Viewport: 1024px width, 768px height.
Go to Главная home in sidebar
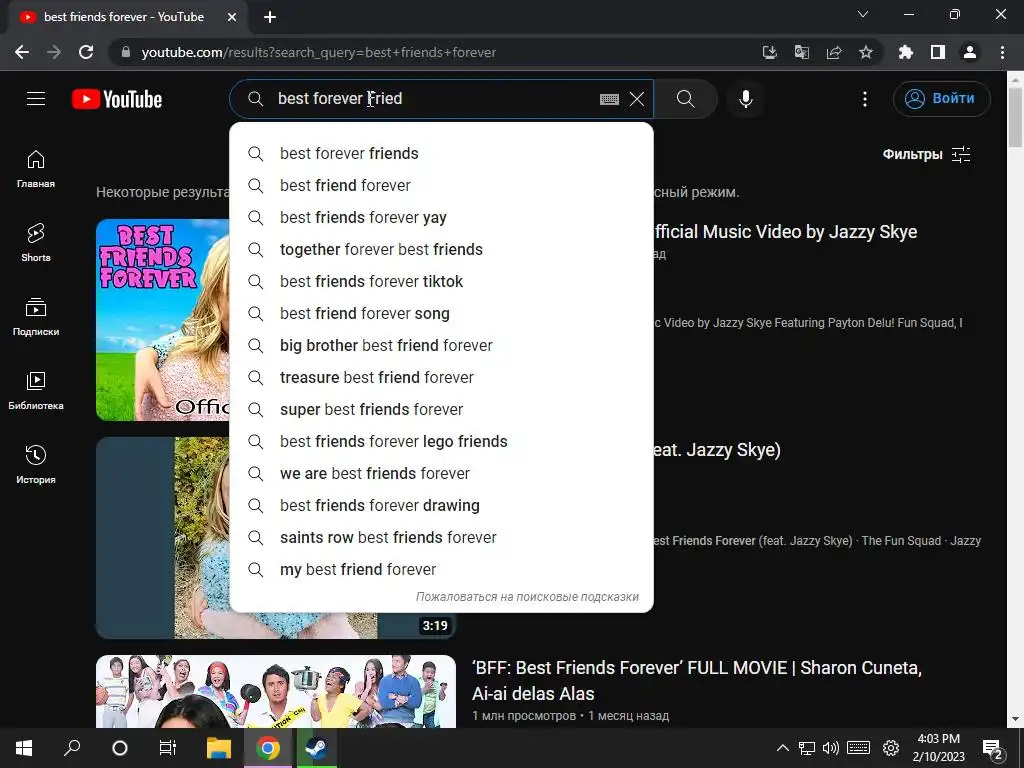[36, 169]
